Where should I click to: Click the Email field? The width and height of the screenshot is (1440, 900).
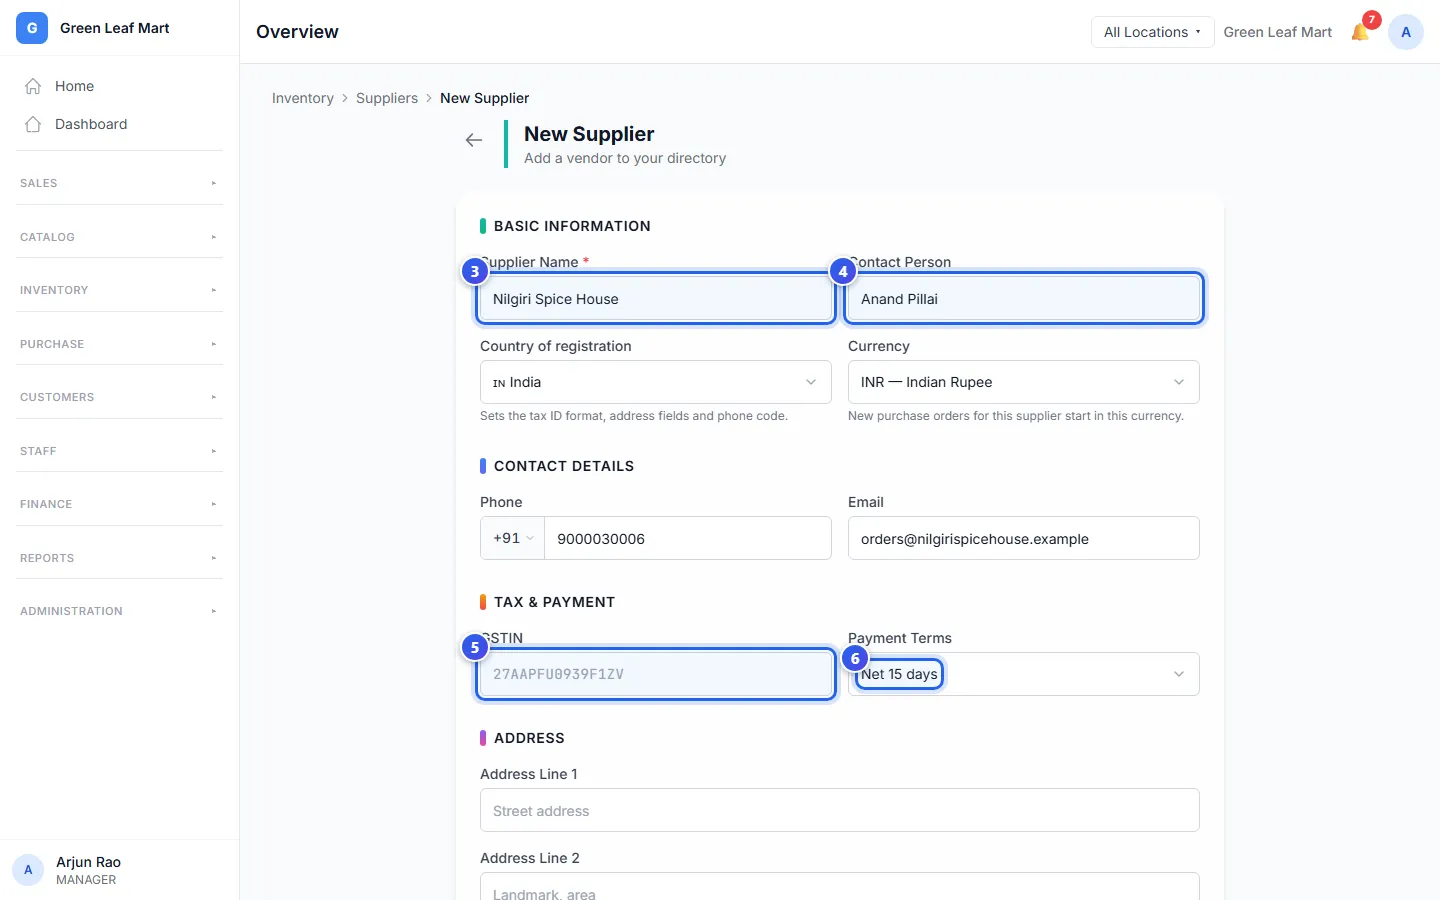click(1024, 538)
